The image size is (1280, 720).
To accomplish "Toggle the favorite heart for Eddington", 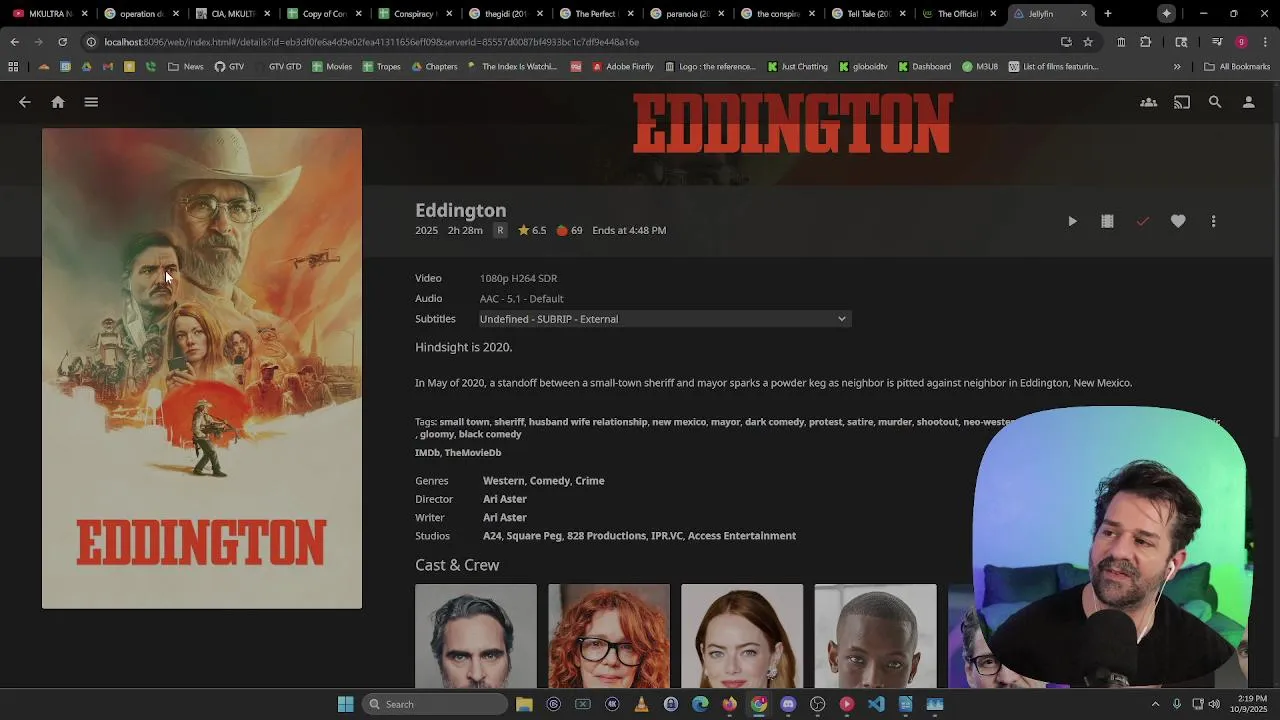I will (1178, 221).
